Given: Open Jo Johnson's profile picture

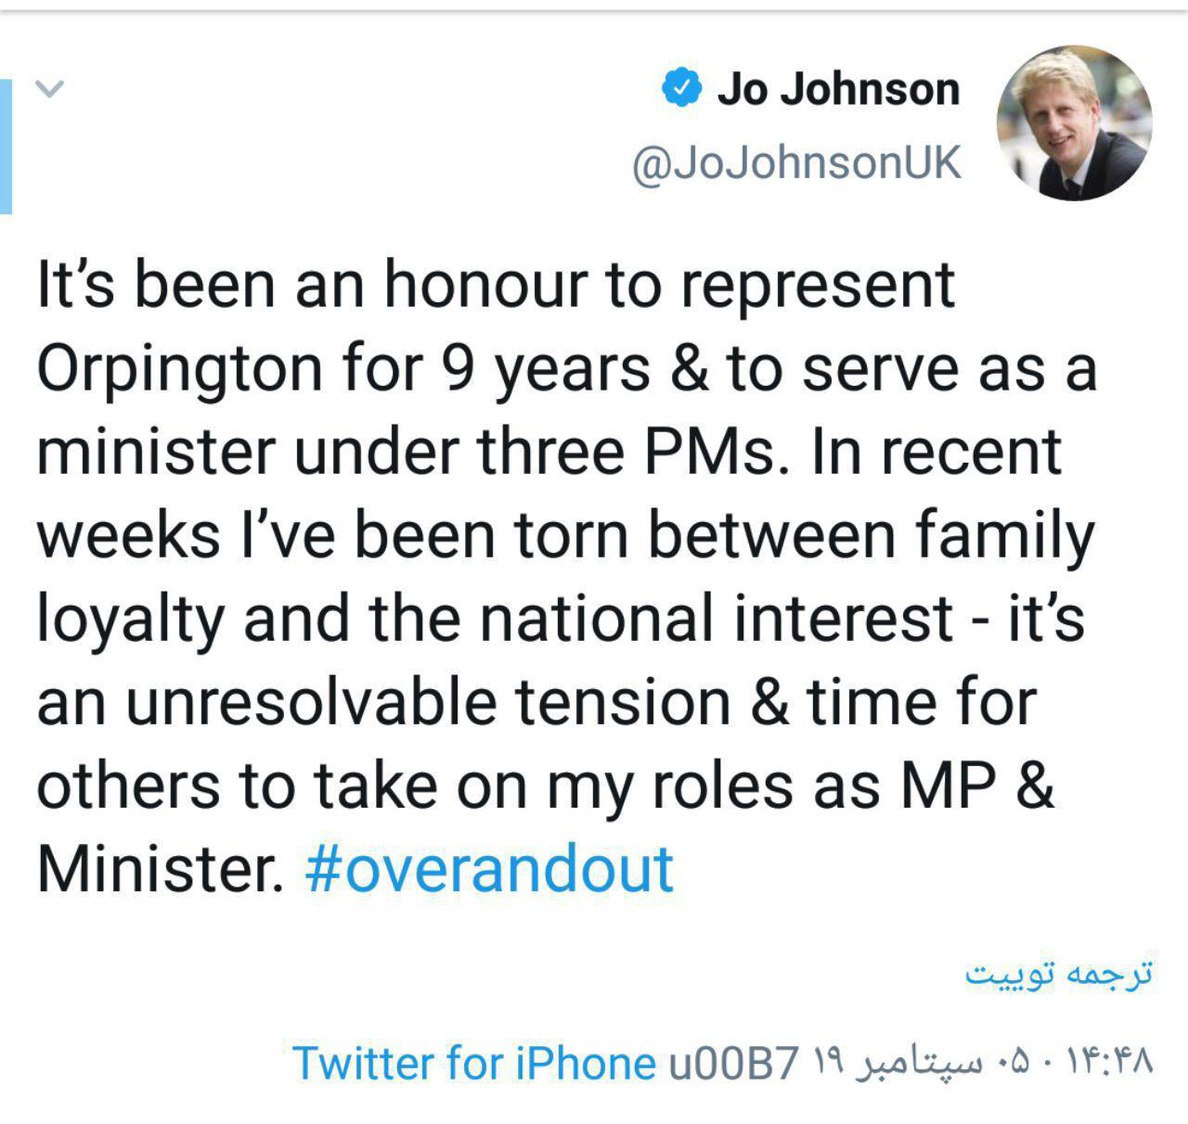Looking at the screenshot, I should click(x=1074, y=123).
